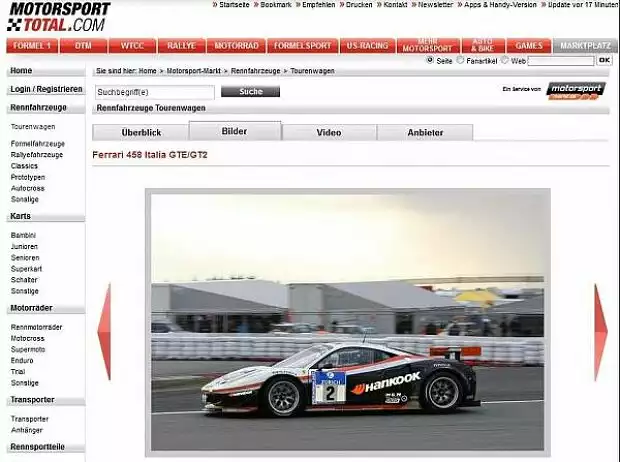
Task: Click the Kontakt top link
Action: (x=395, y=5)
